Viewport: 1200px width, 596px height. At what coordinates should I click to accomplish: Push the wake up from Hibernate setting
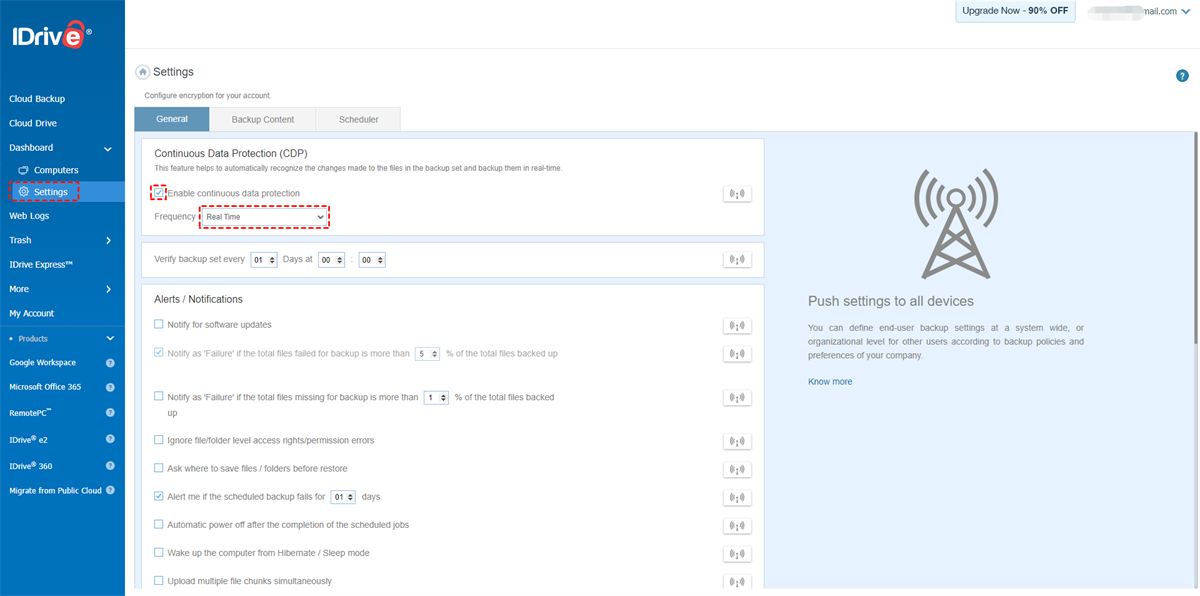(737, 554)
